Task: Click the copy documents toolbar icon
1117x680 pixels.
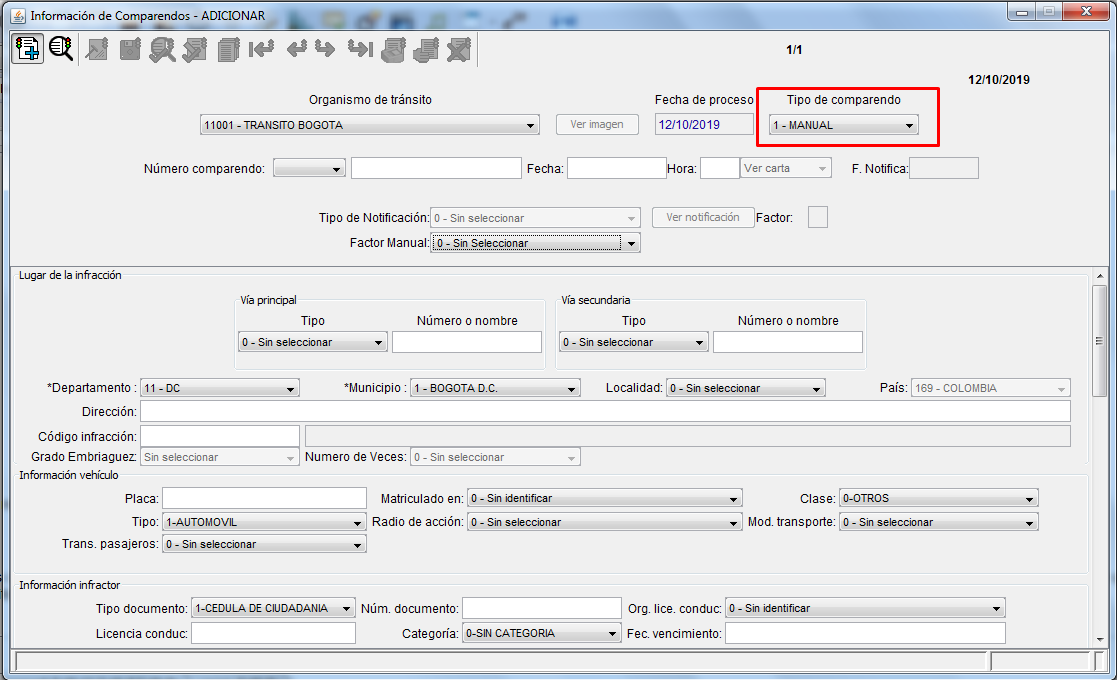Action: point(228,49)
